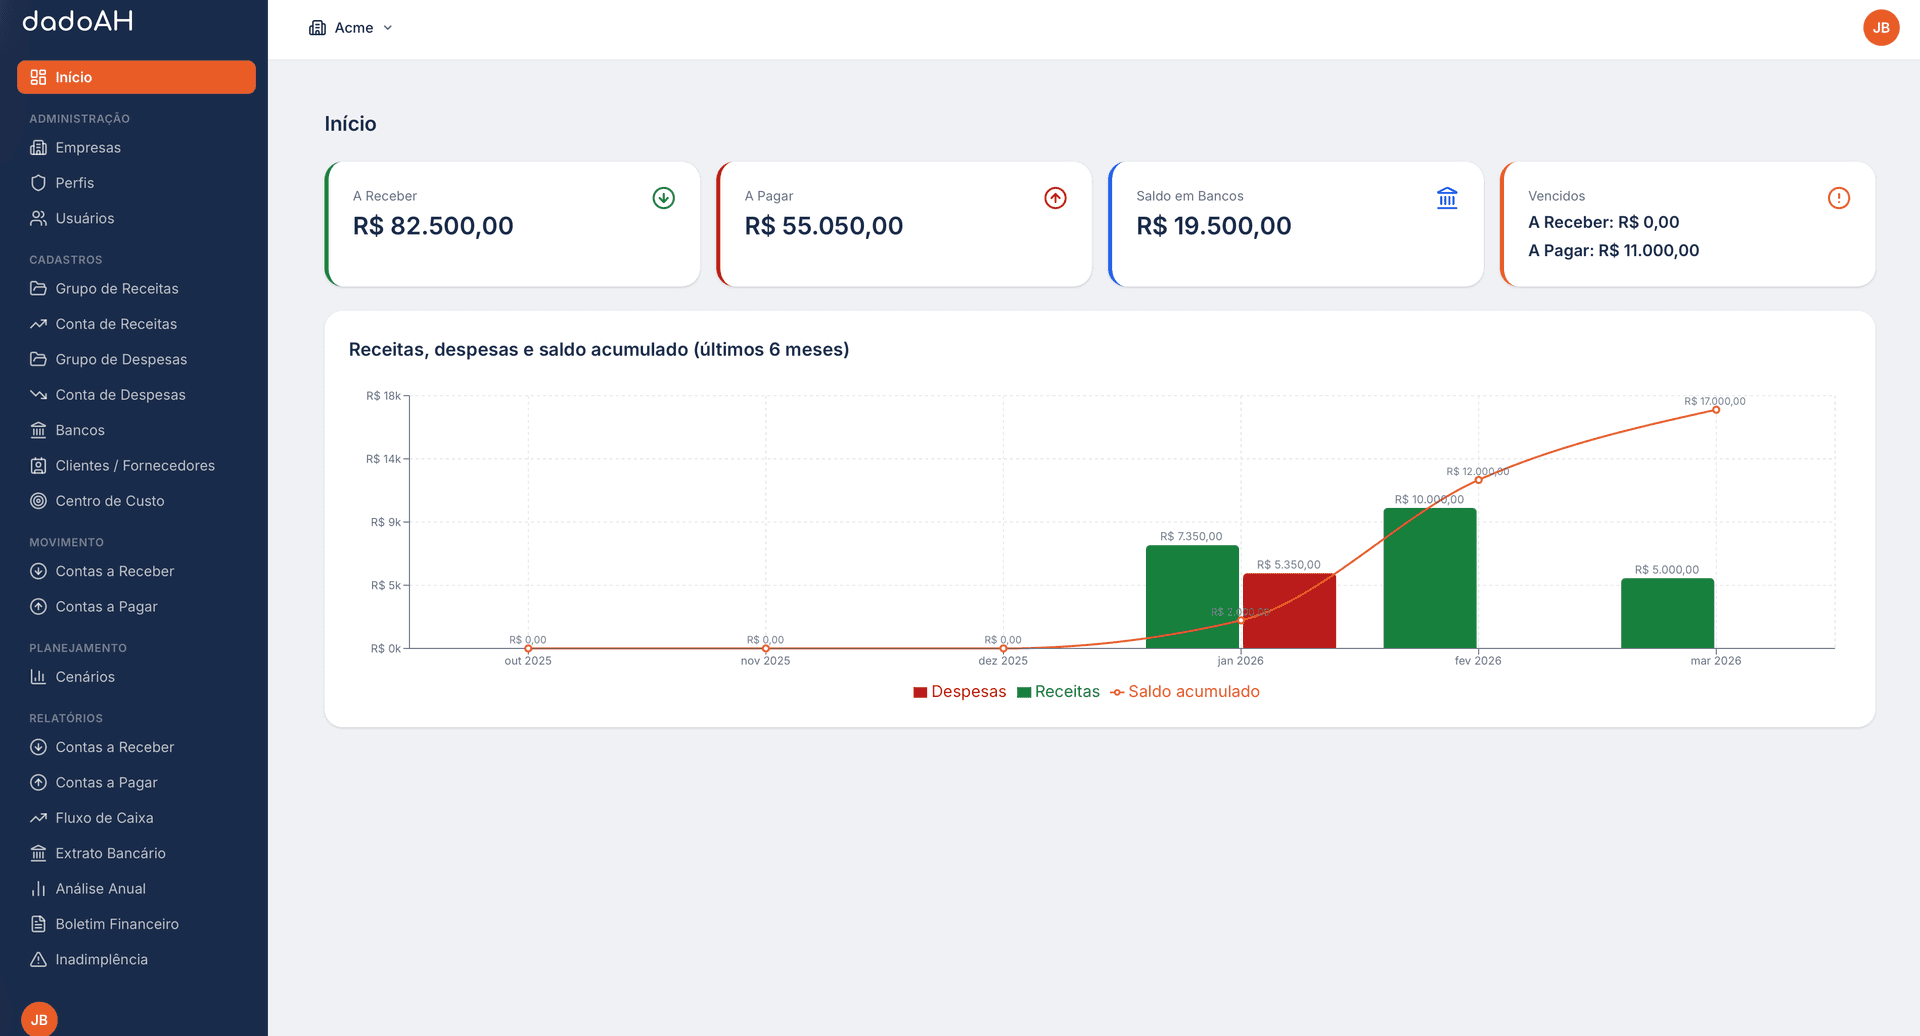Open Fluxo de Caixa report

click(x=104, y=818)
